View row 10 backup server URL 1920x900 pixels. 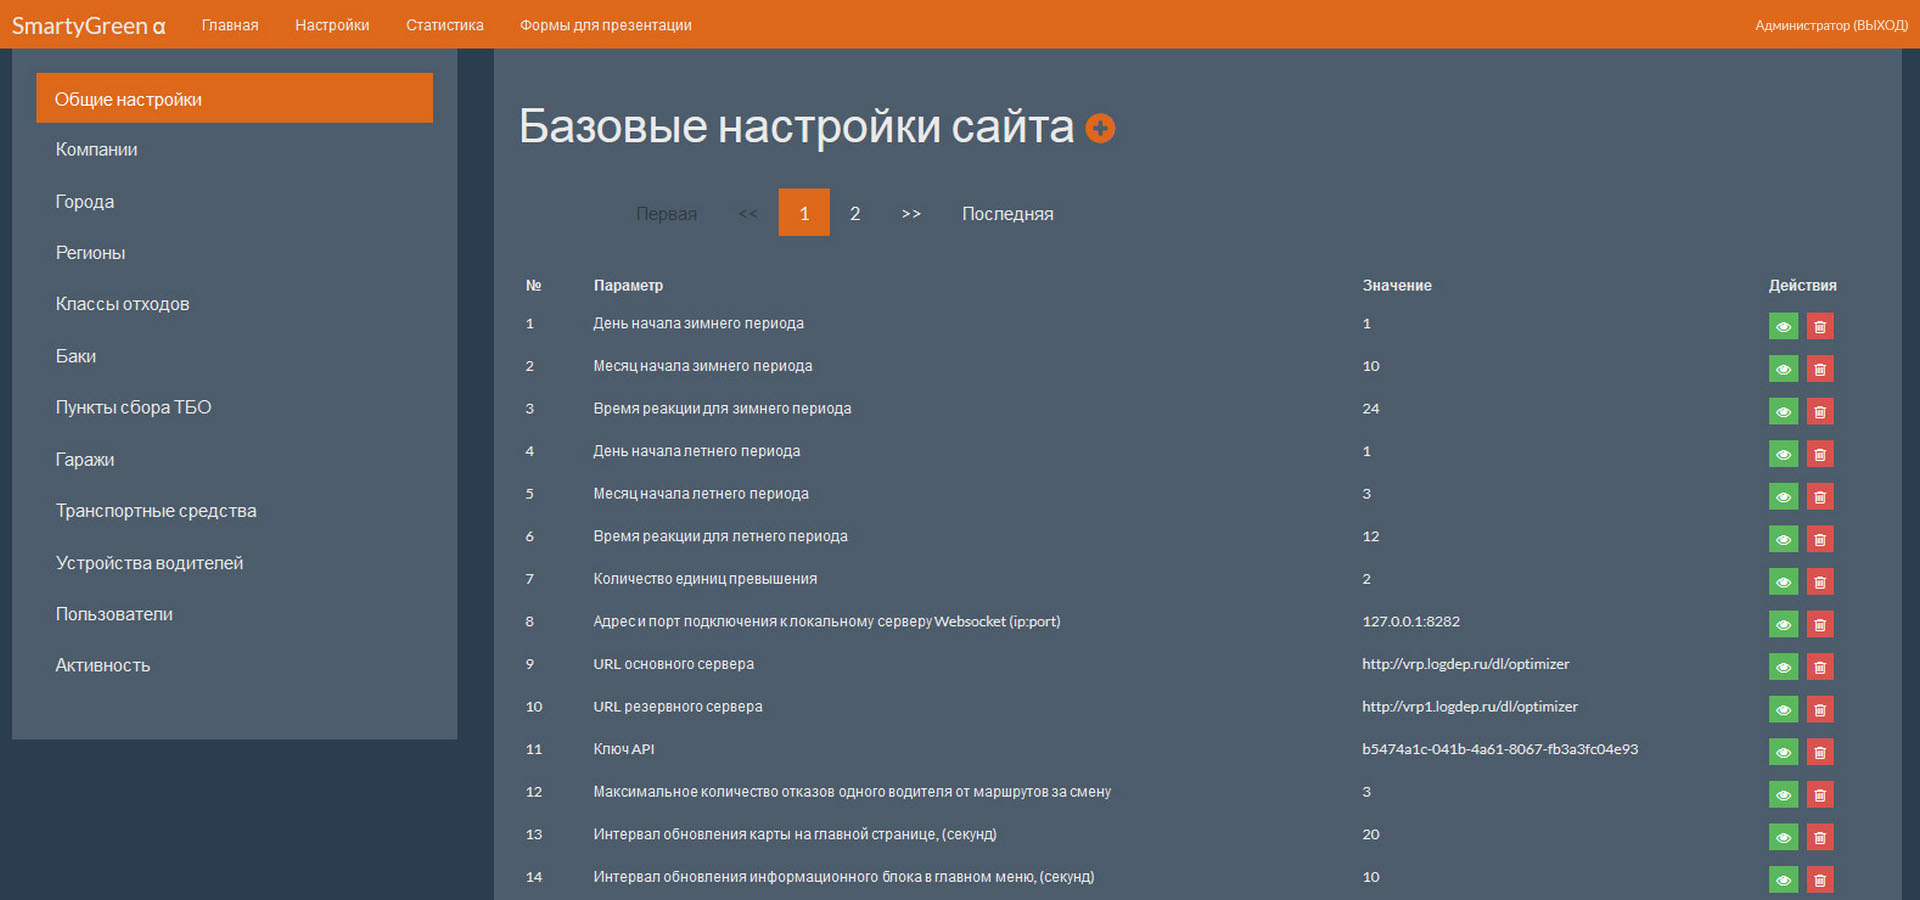(1783, 710)
